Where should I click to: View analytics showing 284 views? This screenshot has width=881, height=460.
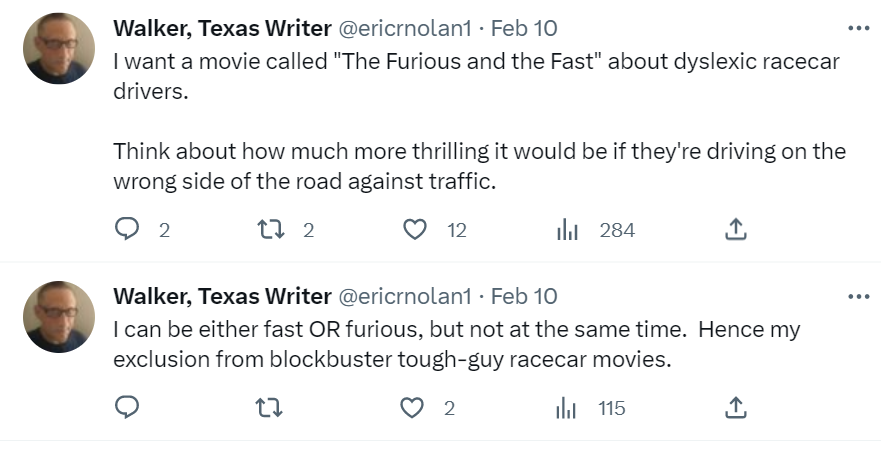point(568,230)
